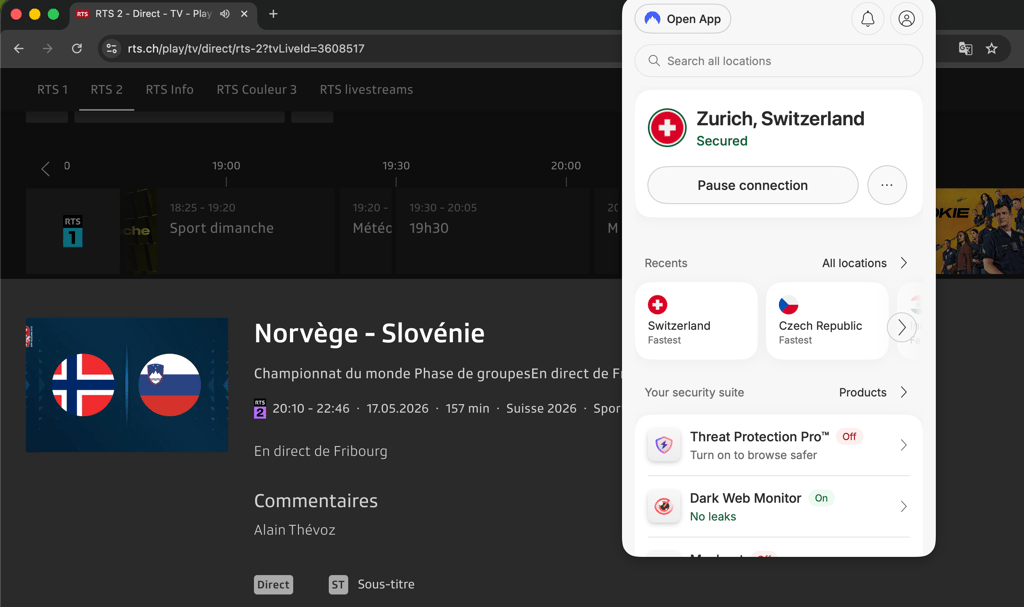Toggle the Dark Web Monitor On badge
Image resolution: width=1024 pixels, height=607 pixels.
(821, 498)
